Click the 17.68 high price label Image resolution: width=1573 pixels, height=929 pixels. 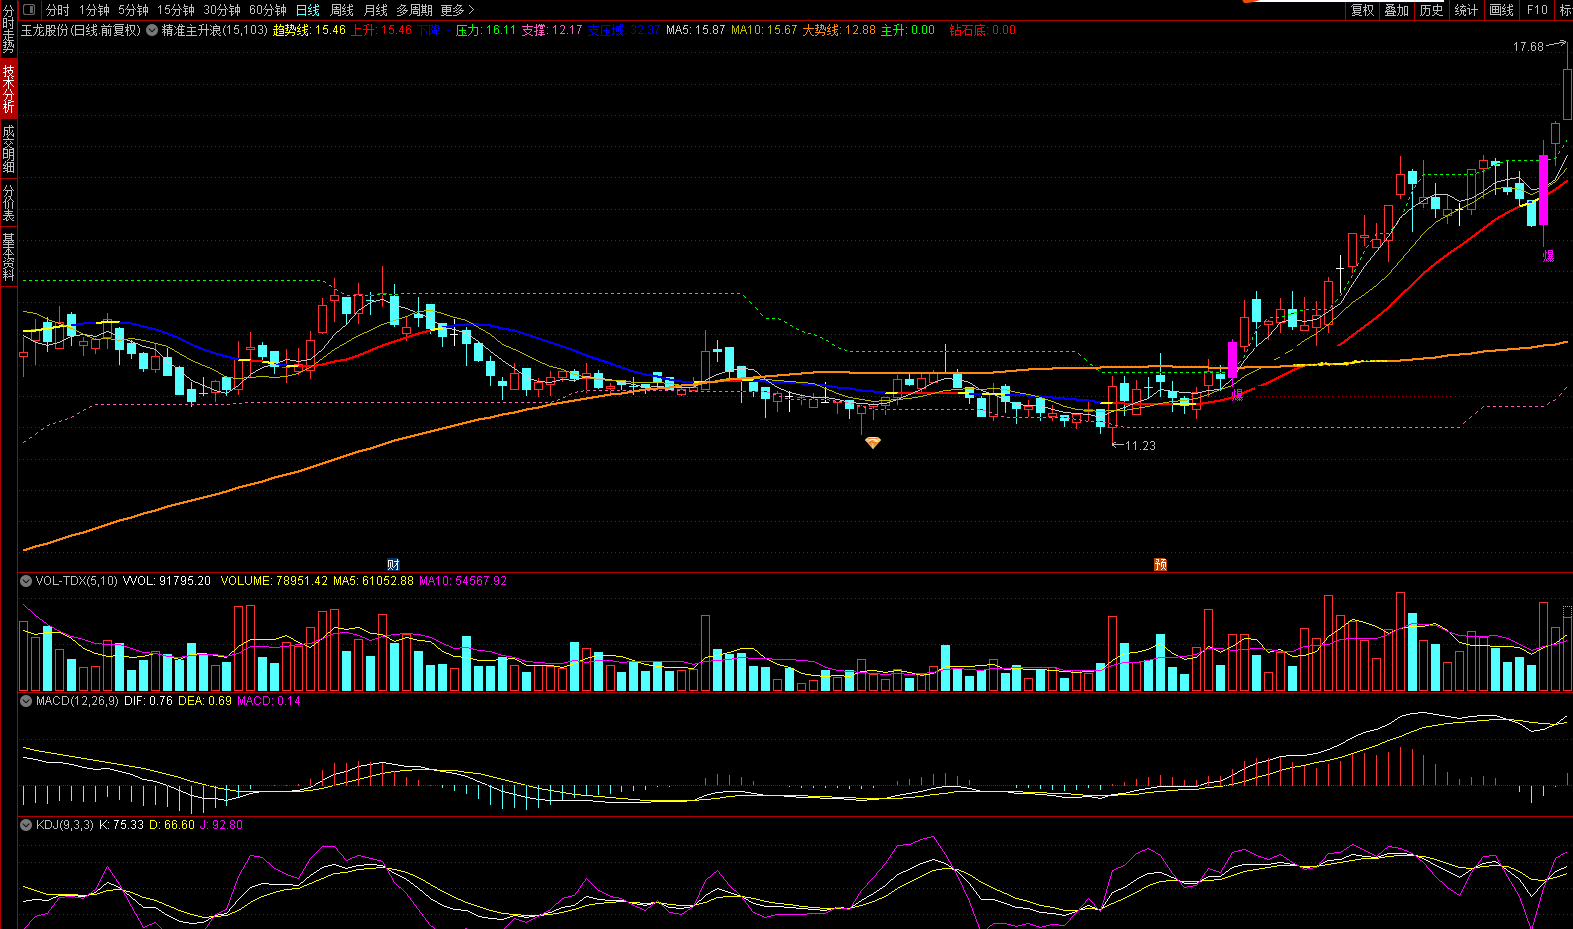pyautogui.click(x=1528, y=47)
